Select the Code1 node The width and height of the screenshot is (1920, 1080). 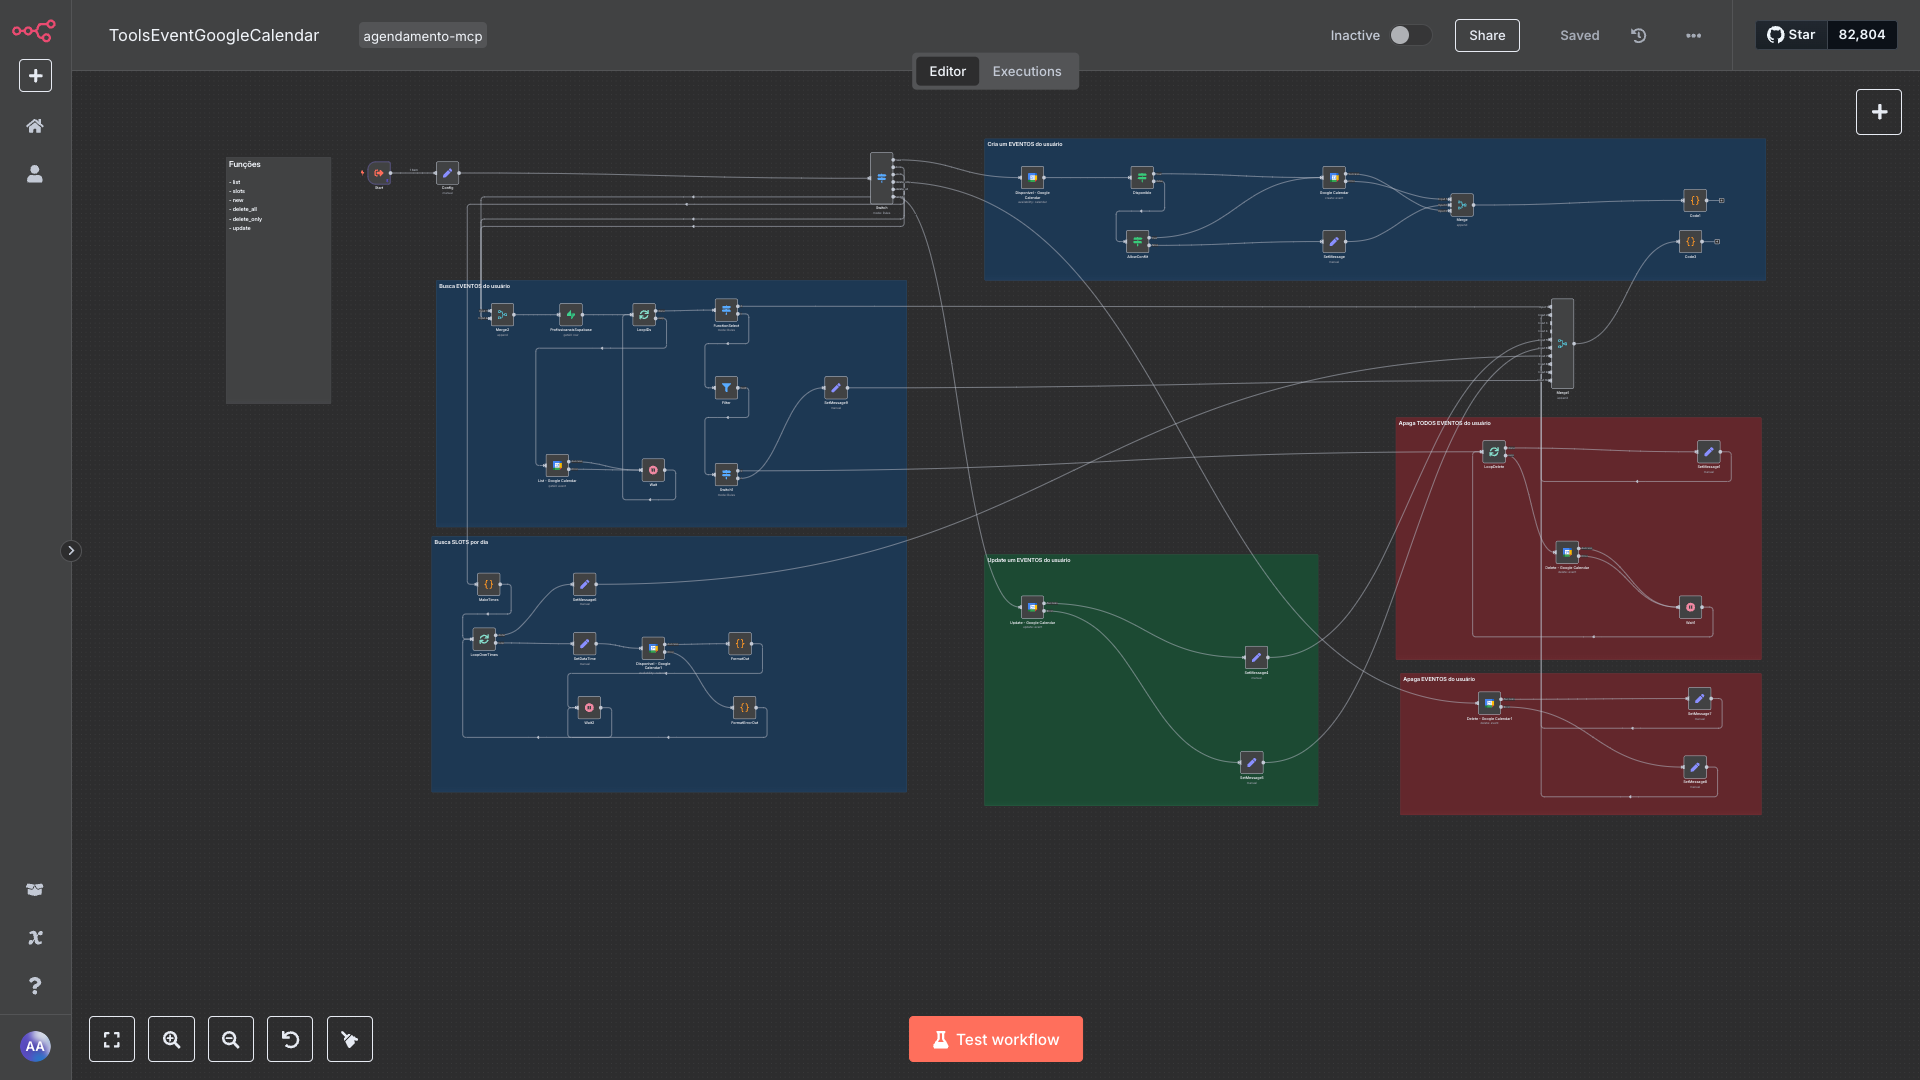click(1694, 200)
